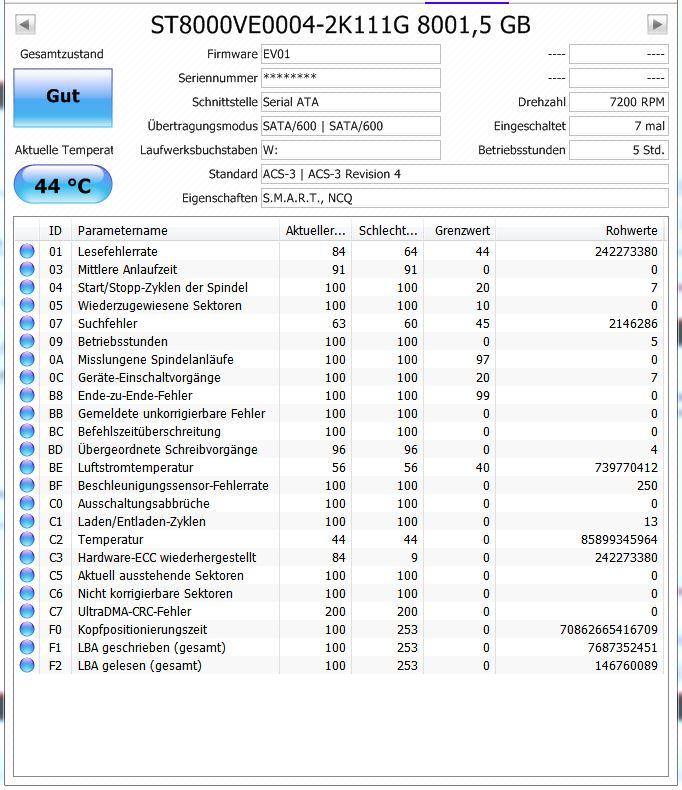The width and height of the screenshot is (682, 790).
Task: Sort by Parametername column header
Action: coord(175,231)
